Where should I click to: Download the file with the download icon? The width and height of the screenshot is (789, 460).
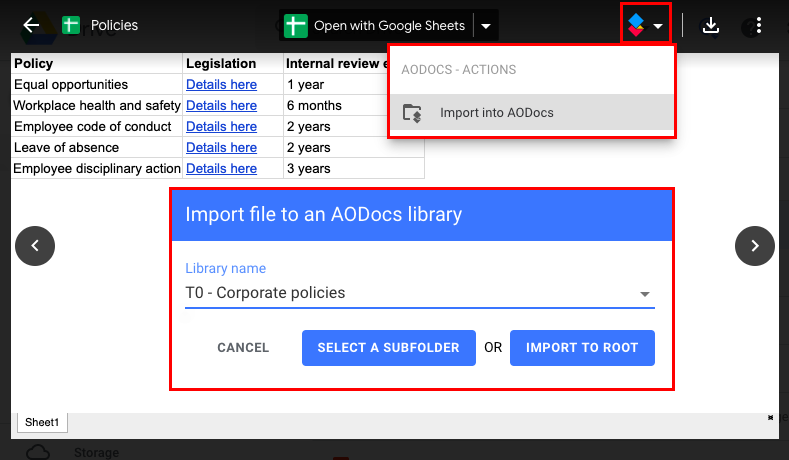(711, 25)
